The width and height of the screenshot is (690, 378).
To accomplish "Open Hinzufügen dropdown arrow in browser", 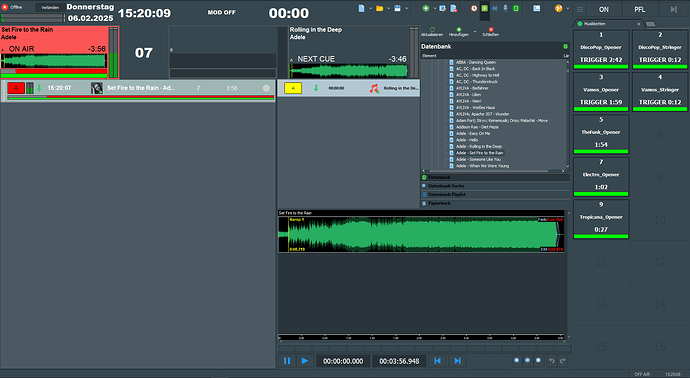I will click(474, 32).
